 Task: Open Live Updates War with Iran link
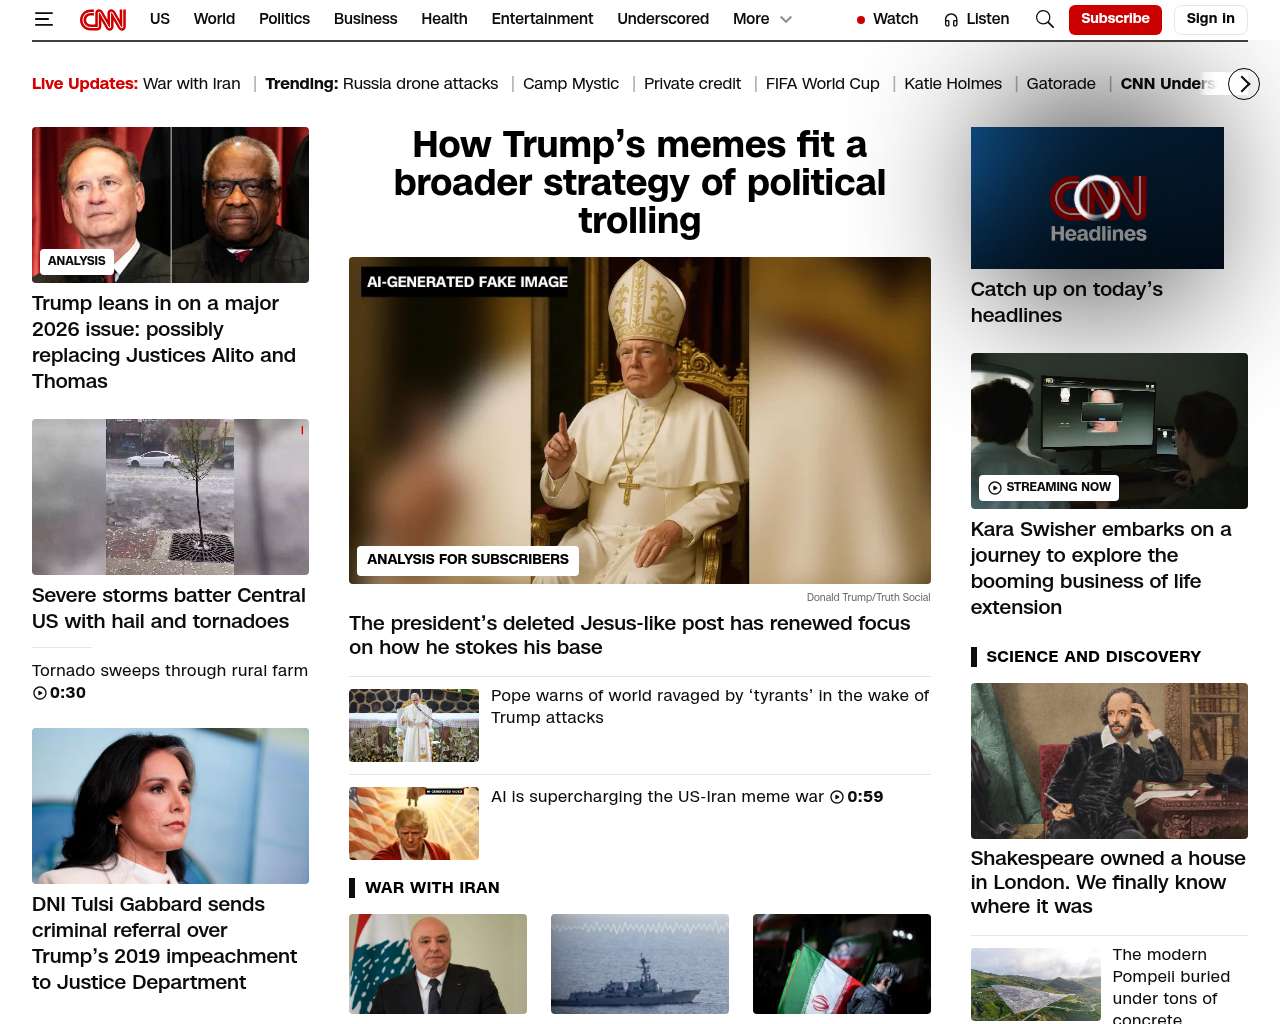[136, 84]
